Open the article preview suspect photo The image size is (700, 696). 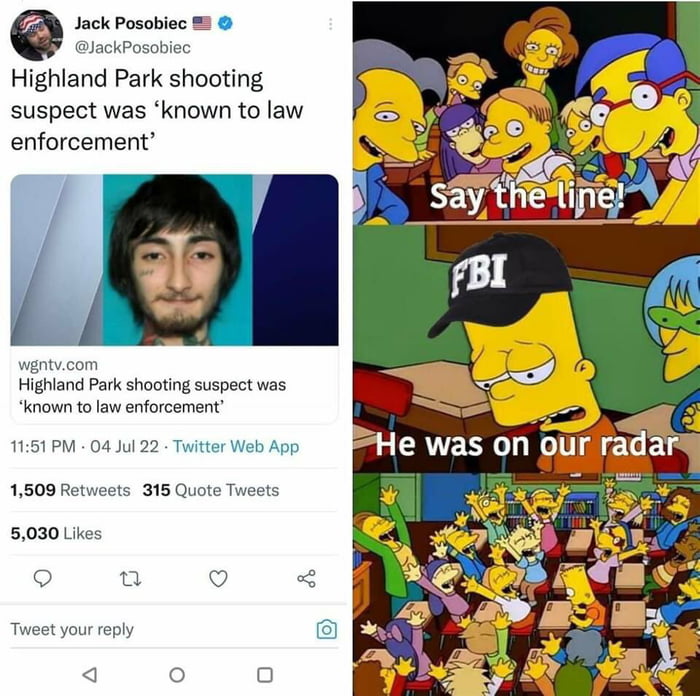[x=174, y=260]
